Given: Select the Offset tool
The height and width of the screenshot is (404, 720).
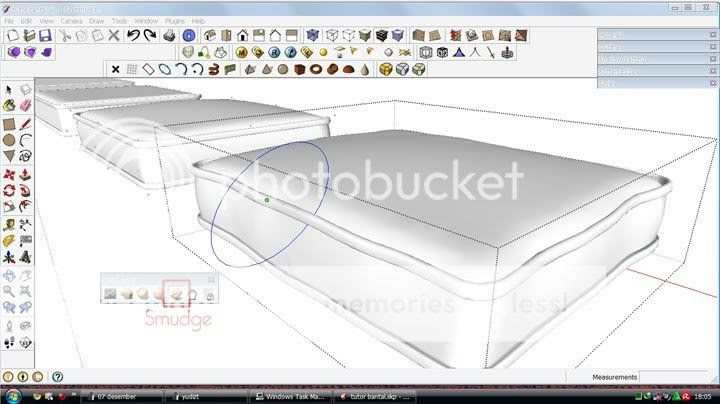Looking at the screenshot, I should (25, 206).
